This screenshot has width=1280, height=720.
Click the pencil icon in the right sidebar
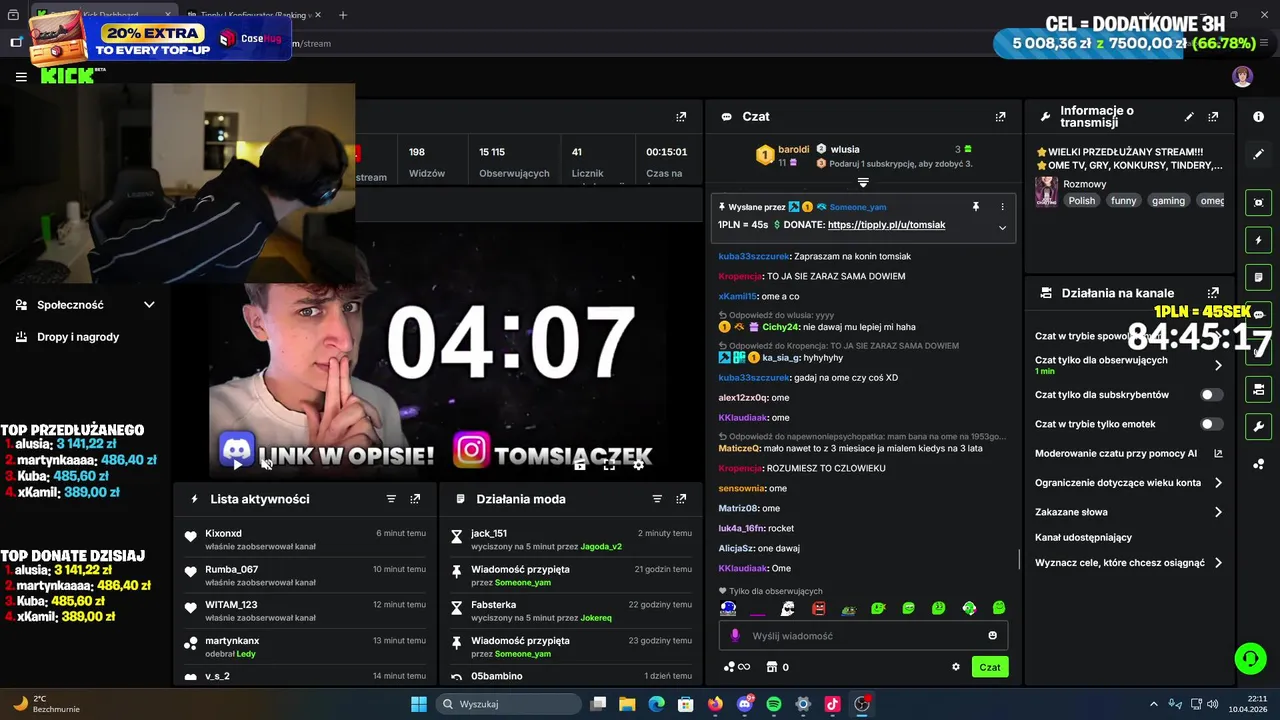pos(1259,154)
